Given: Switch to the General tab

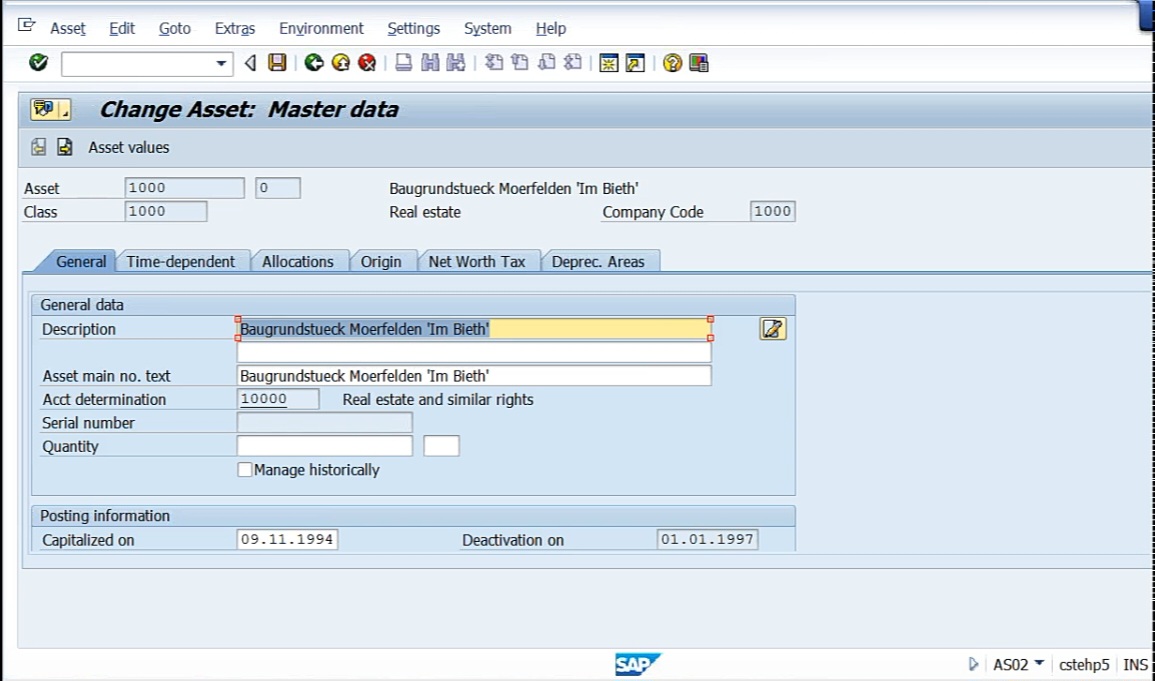Looking at the screenshot, I should (80, 261).
